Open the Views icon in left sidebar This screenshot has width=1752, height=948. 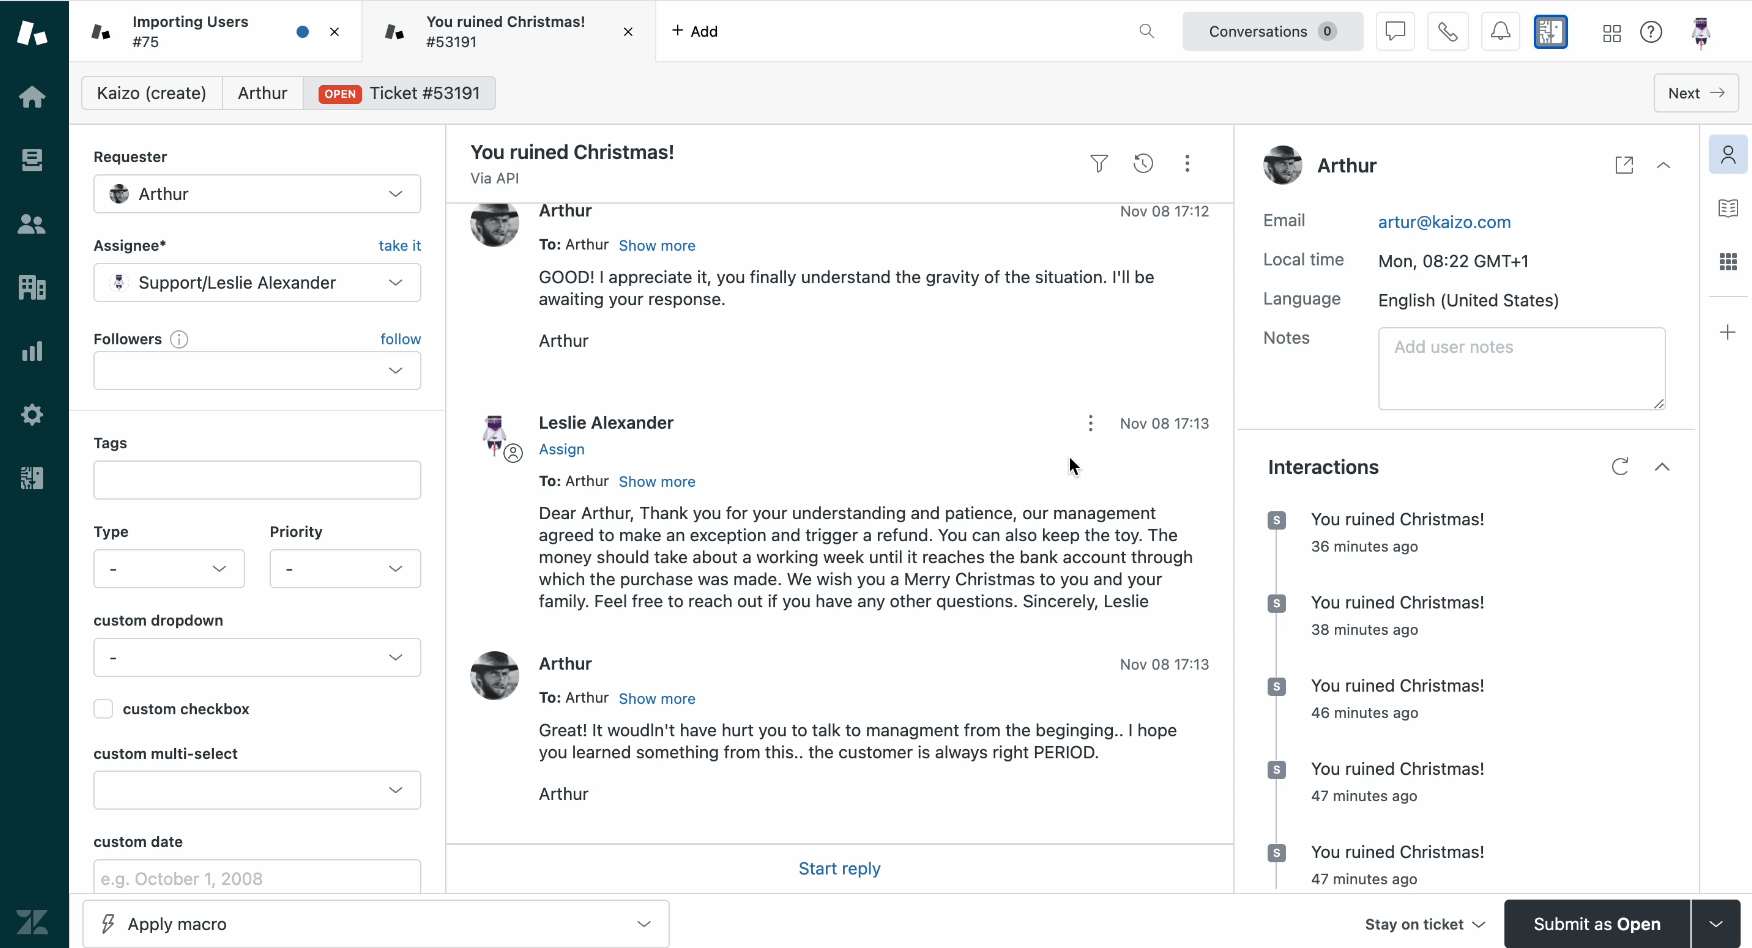(32, 160)
